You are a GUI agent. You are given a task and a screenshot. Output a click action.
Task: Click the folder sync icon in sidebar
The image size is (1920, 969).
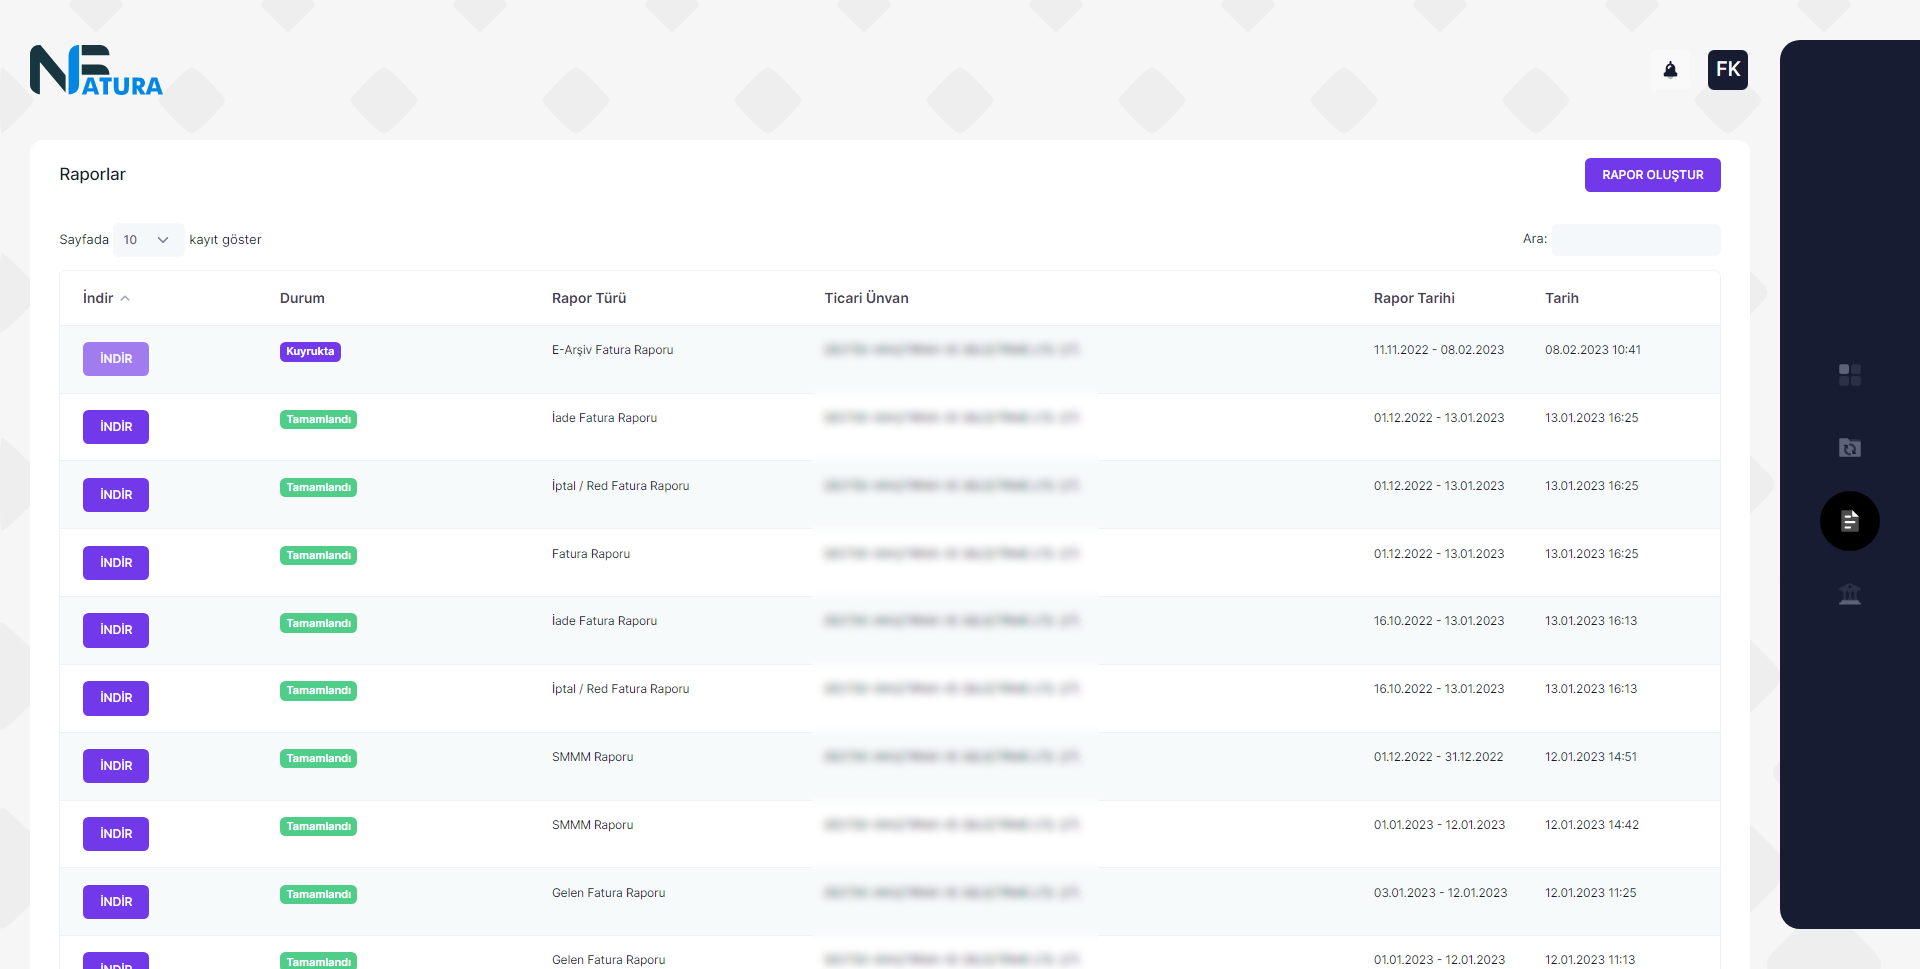(1849, 448)
